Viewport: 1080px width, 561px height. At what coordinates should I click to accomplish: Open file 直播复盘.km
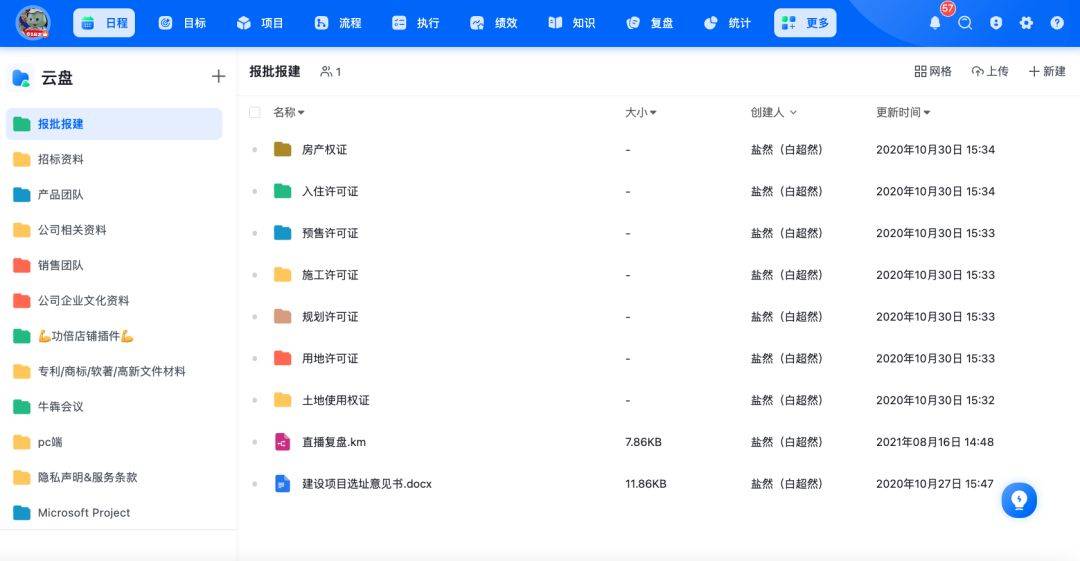334,442
